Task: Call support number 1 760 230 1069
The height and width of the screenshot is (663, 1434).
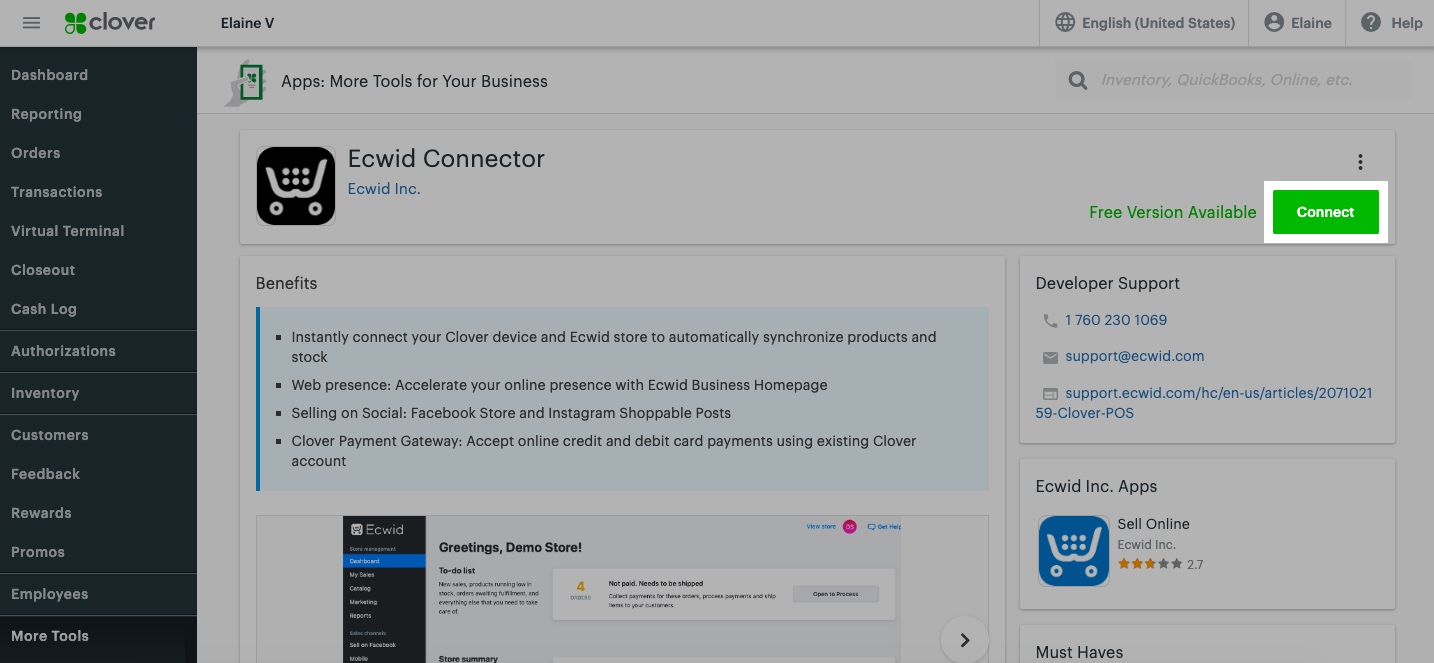Action: (x=1115, y=320)
